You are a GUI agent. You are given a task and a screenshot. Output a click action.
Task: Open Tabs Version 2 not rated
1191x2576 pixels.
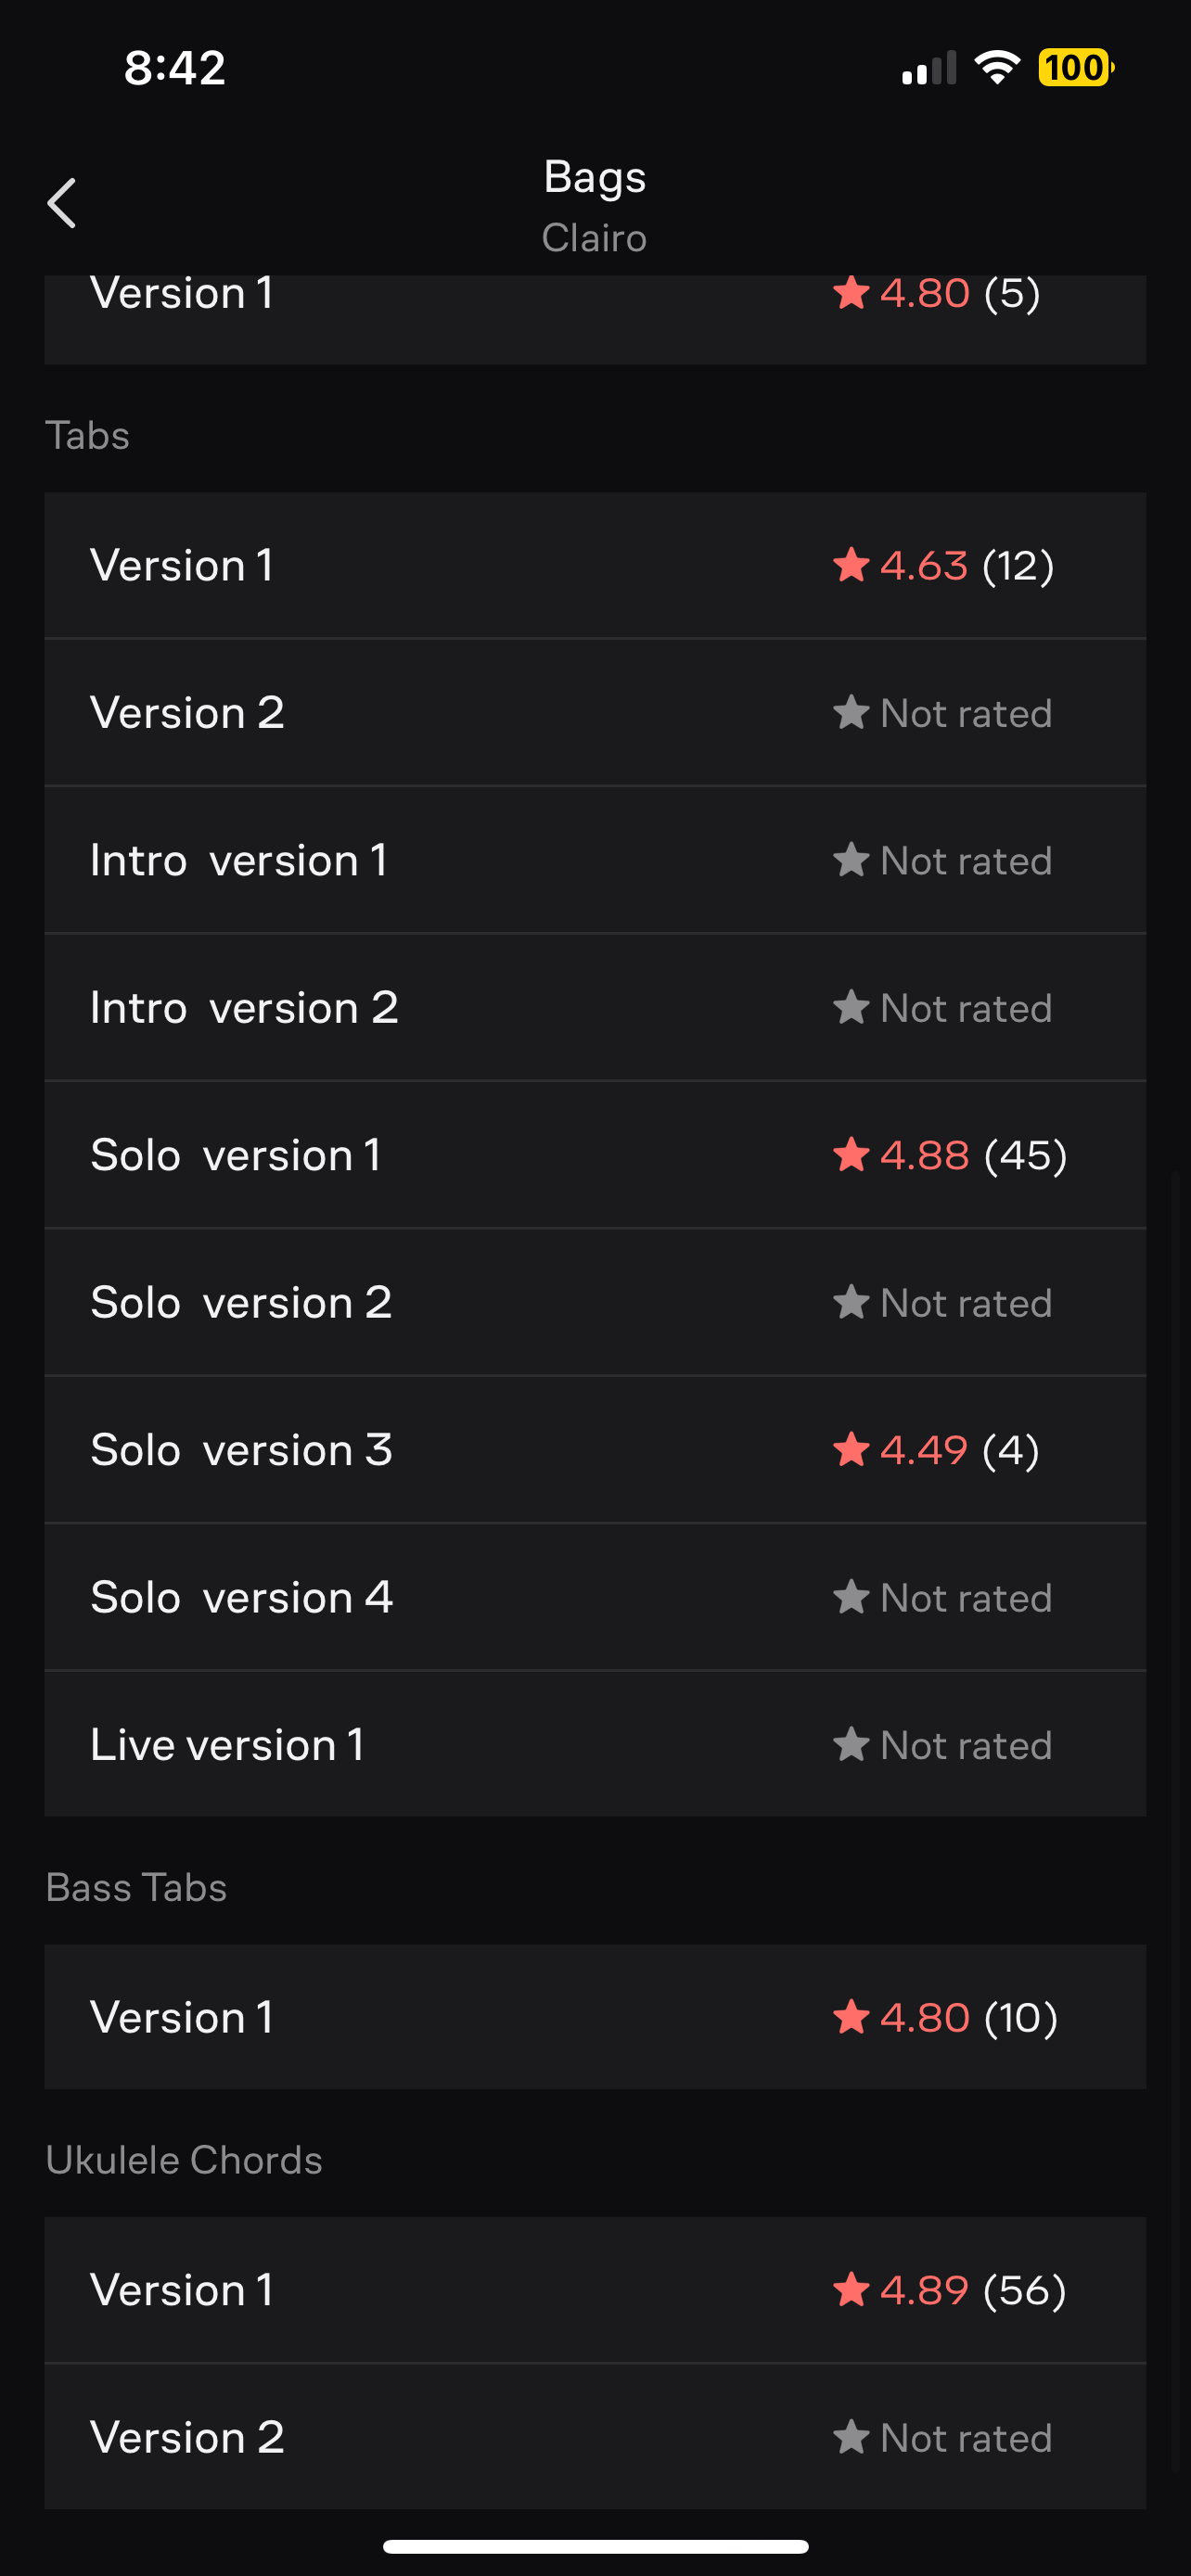tap(595, 712)
